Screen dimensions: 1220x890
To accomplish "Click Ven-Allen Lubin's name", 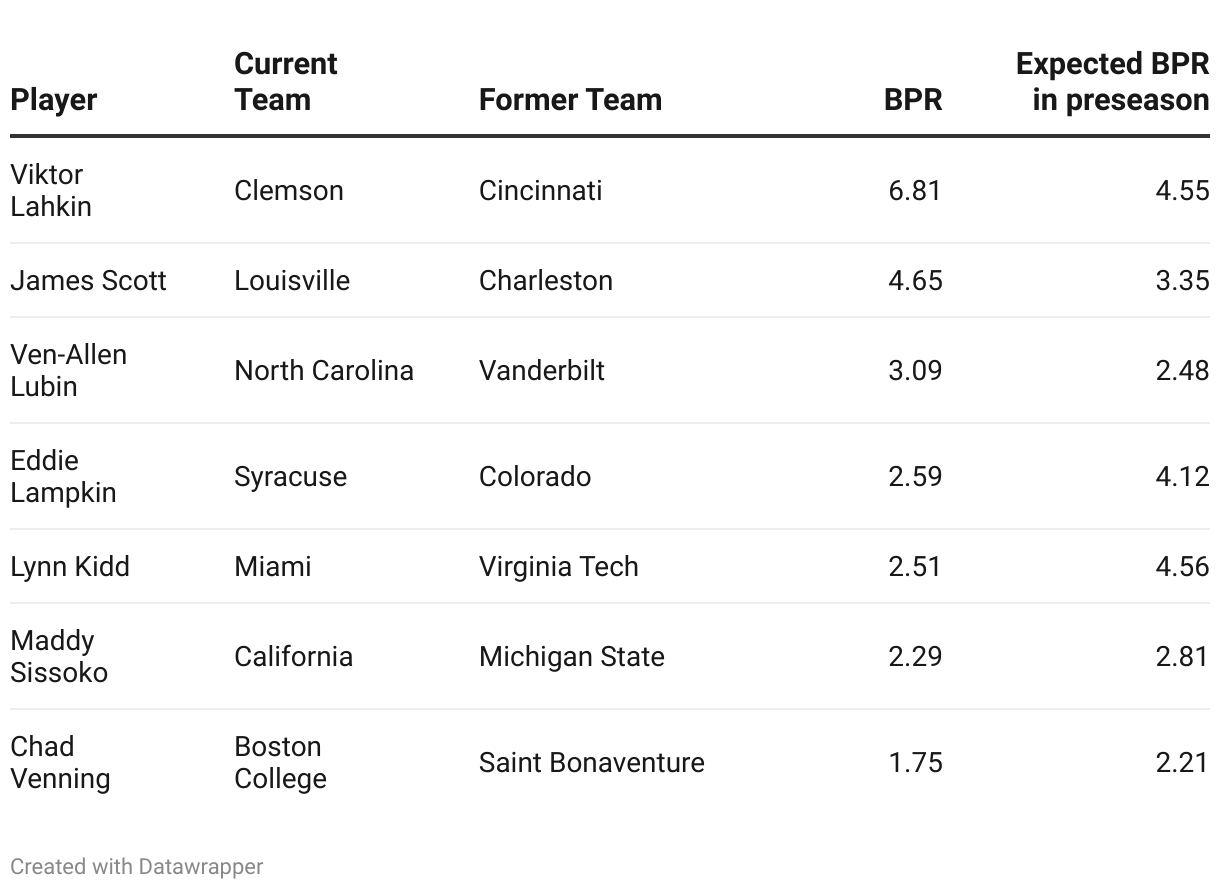I will click(x=69, y=370).
